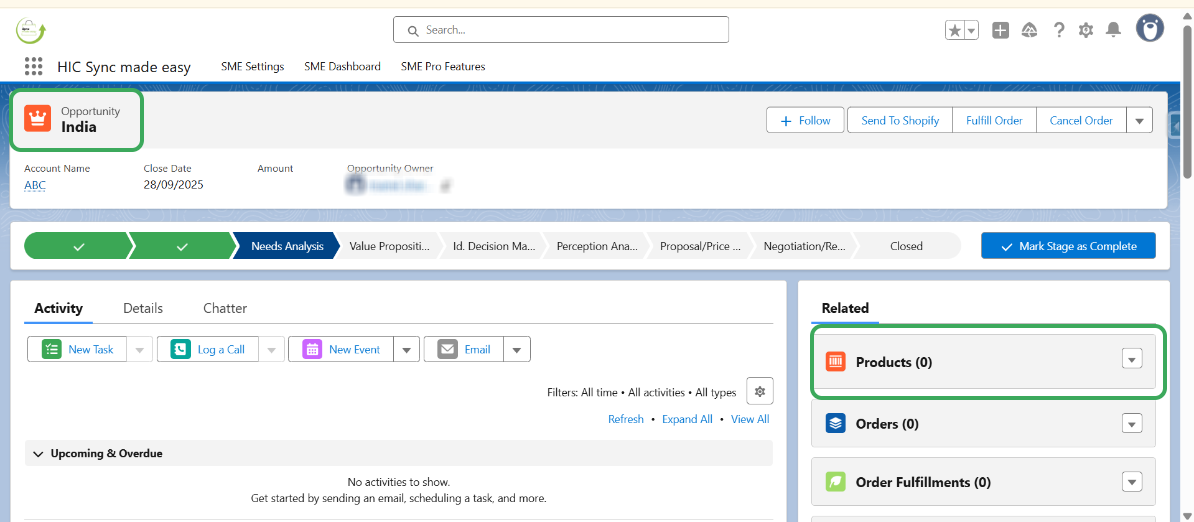Image resolution: width=1194 pixels, height=522 pixels.
Task: Open the setup gear icon
Action: tap(1086, 30)
